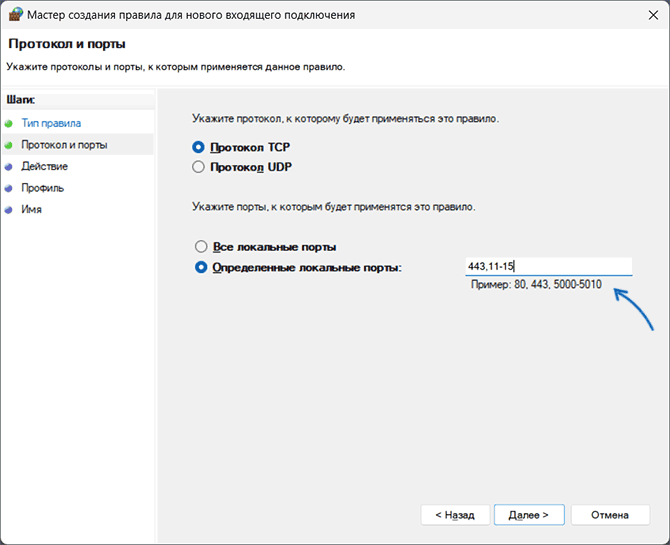Select the Протокол TCP radio button
The width and height of the screenshot is (670, 545).
coord(199,147)
